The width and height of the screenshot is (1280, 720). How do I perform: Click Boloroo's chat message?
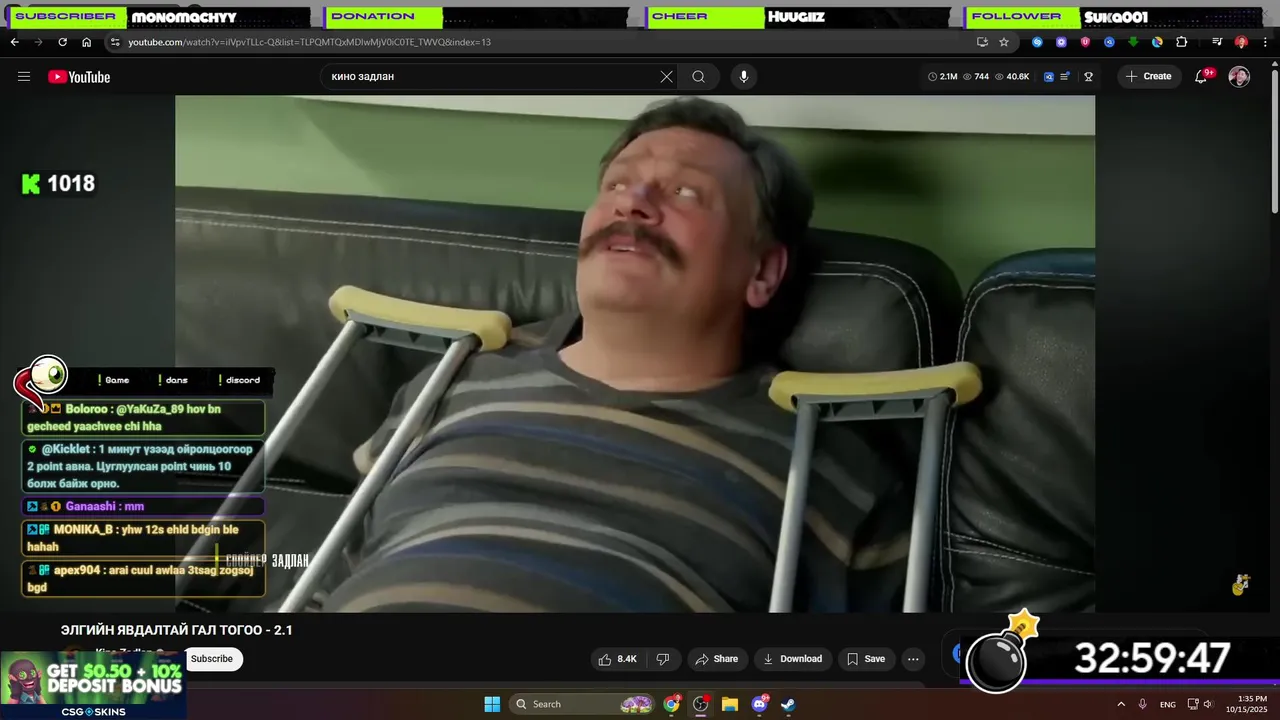click(x=144, y=418)
